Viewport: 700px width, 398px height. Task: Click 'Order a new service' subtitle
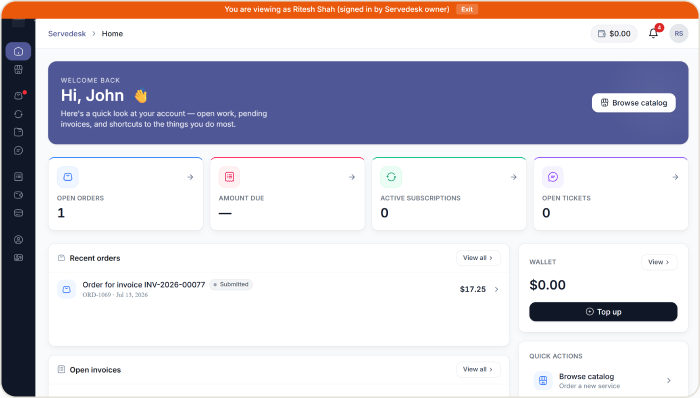(589, 386)
